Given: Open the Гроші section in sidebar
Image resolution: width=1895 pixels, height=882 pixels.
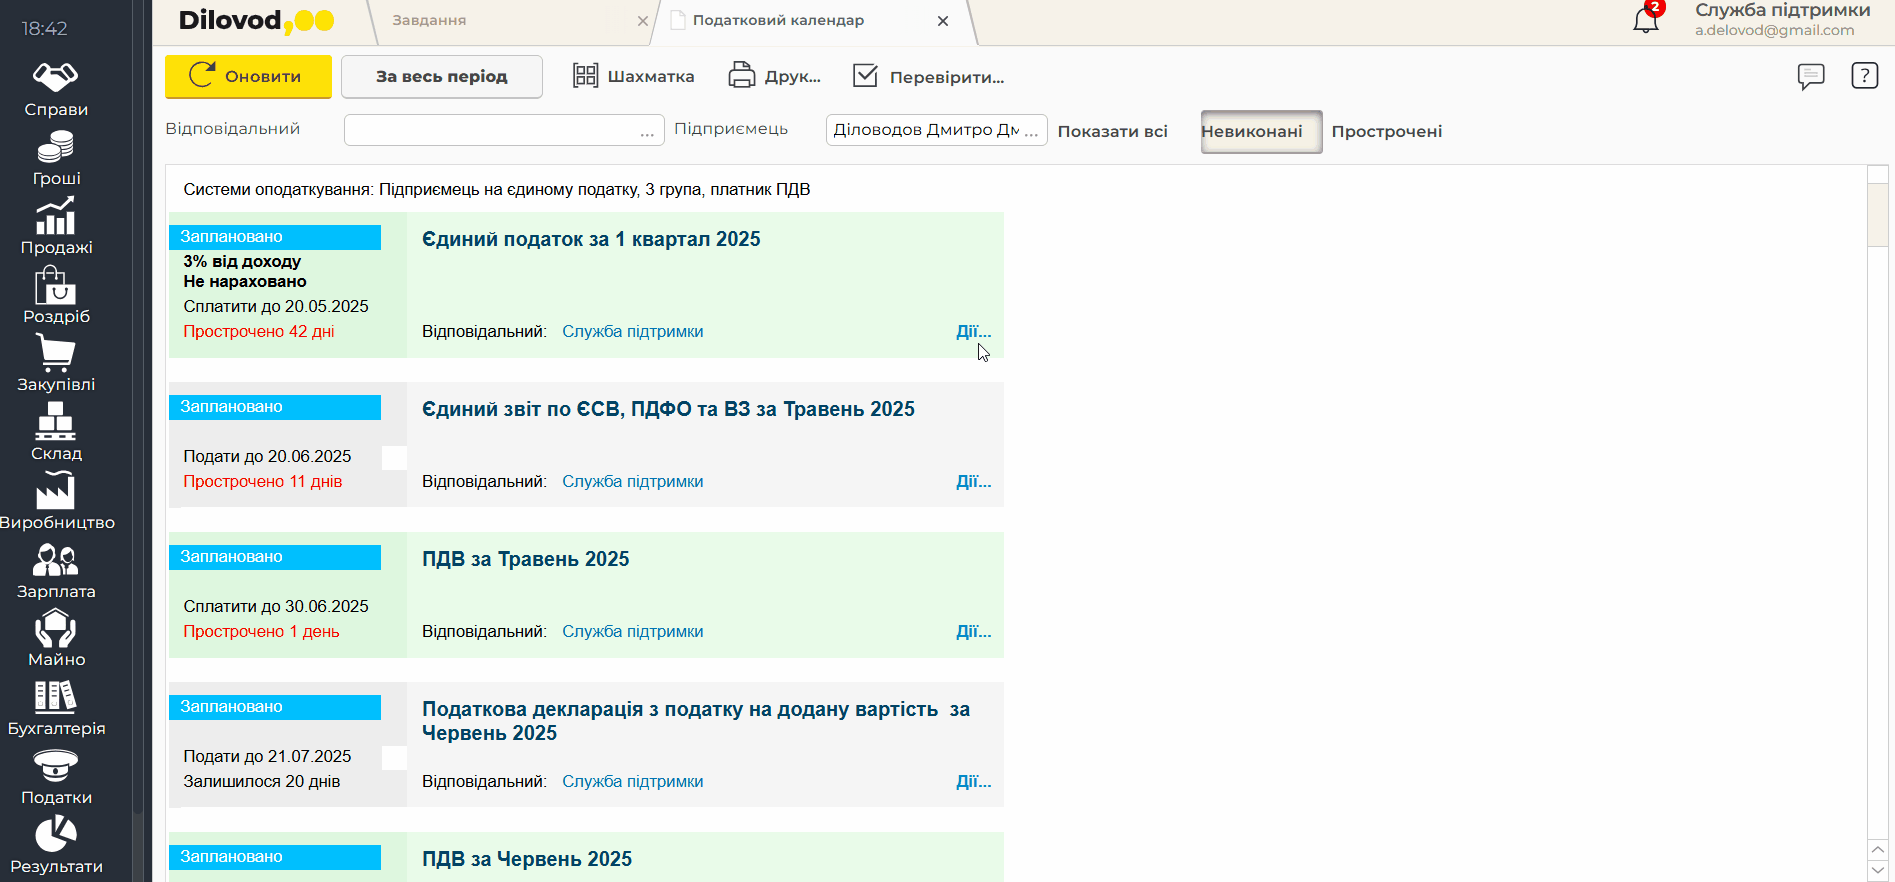Looking at the screenshot, I should pos(56,159).
